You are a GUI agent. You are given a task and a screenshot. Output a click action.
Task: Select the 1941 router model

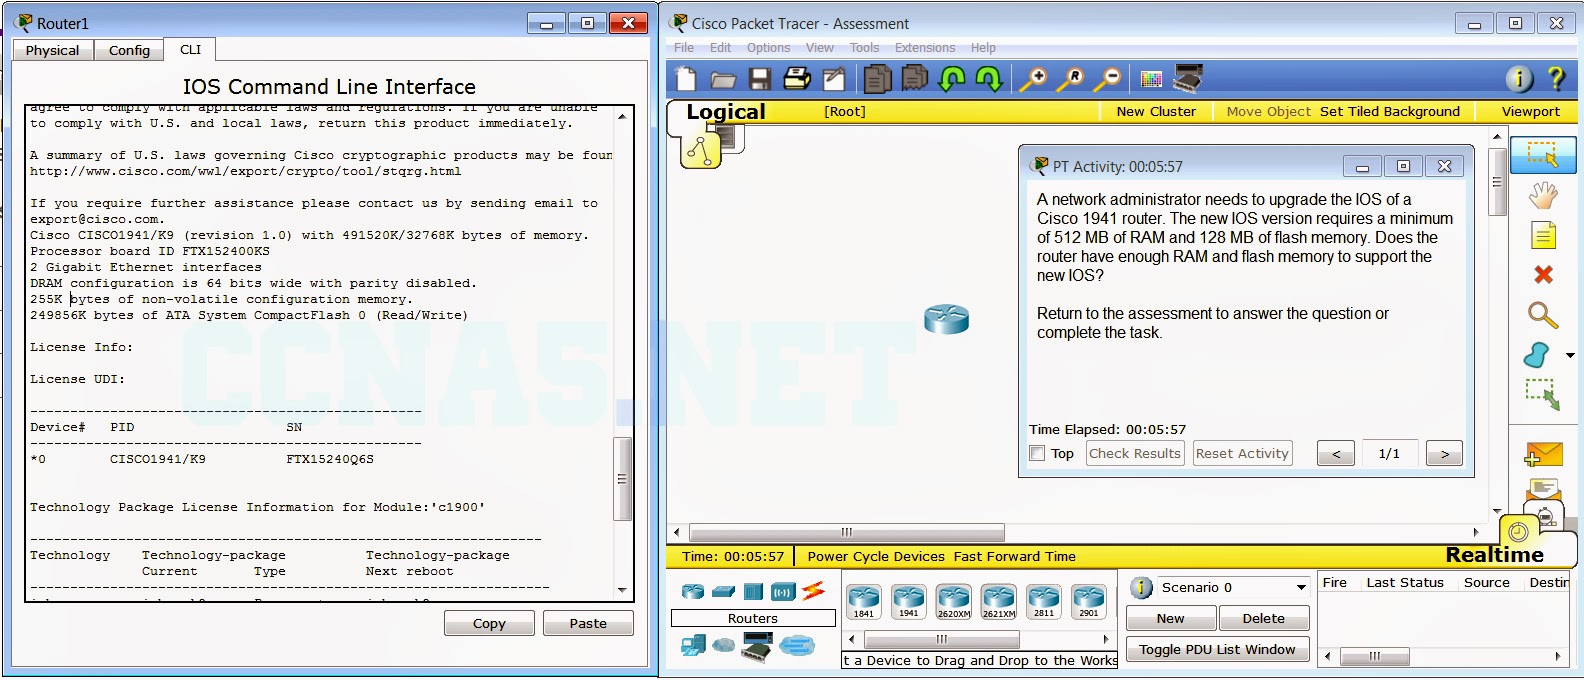click(908, 602)
